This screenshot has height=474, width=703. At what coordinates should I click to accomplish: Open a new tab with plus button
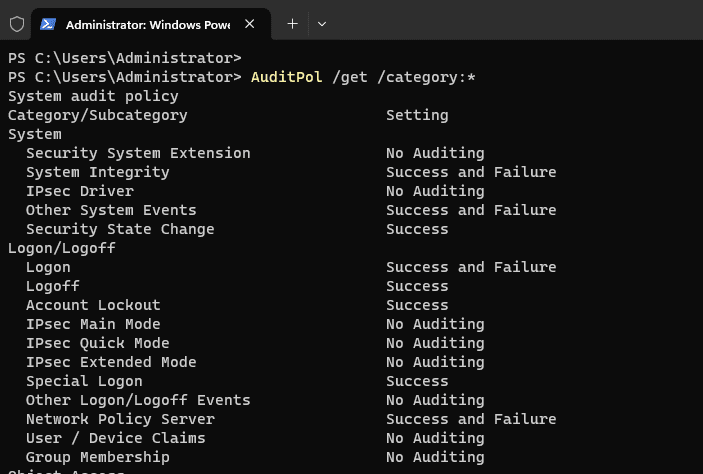tap(292, 24)
